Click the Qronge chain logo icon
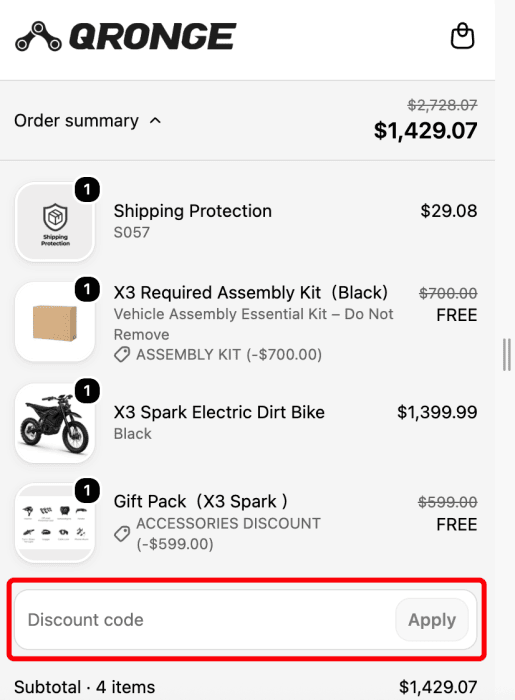The height and width of the screenshot is (700, 515). coord(38,36)
